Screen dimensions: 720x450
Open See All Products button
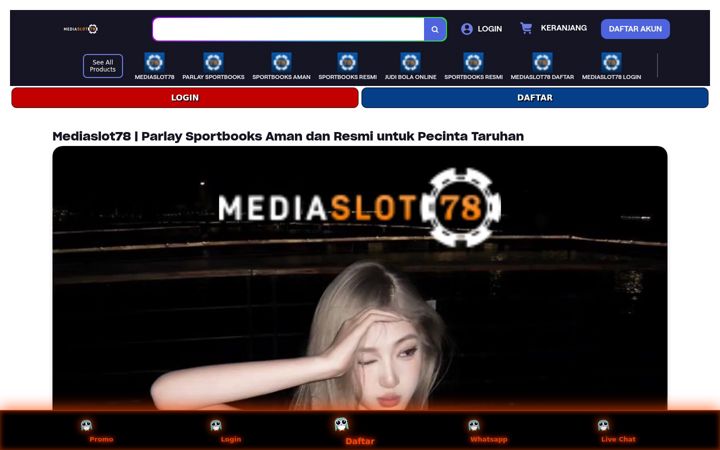(x=103, y=66)
